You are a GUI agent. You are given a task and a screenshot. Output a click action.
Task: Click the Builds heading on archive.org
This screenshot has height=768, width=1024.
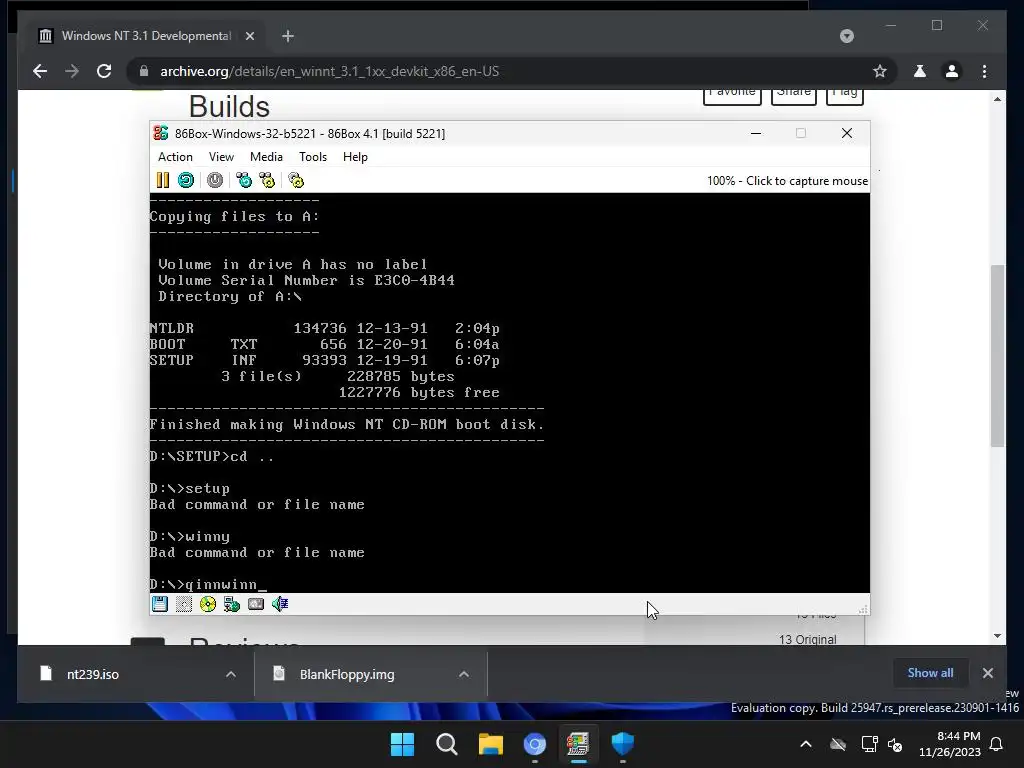pos(229,106)
